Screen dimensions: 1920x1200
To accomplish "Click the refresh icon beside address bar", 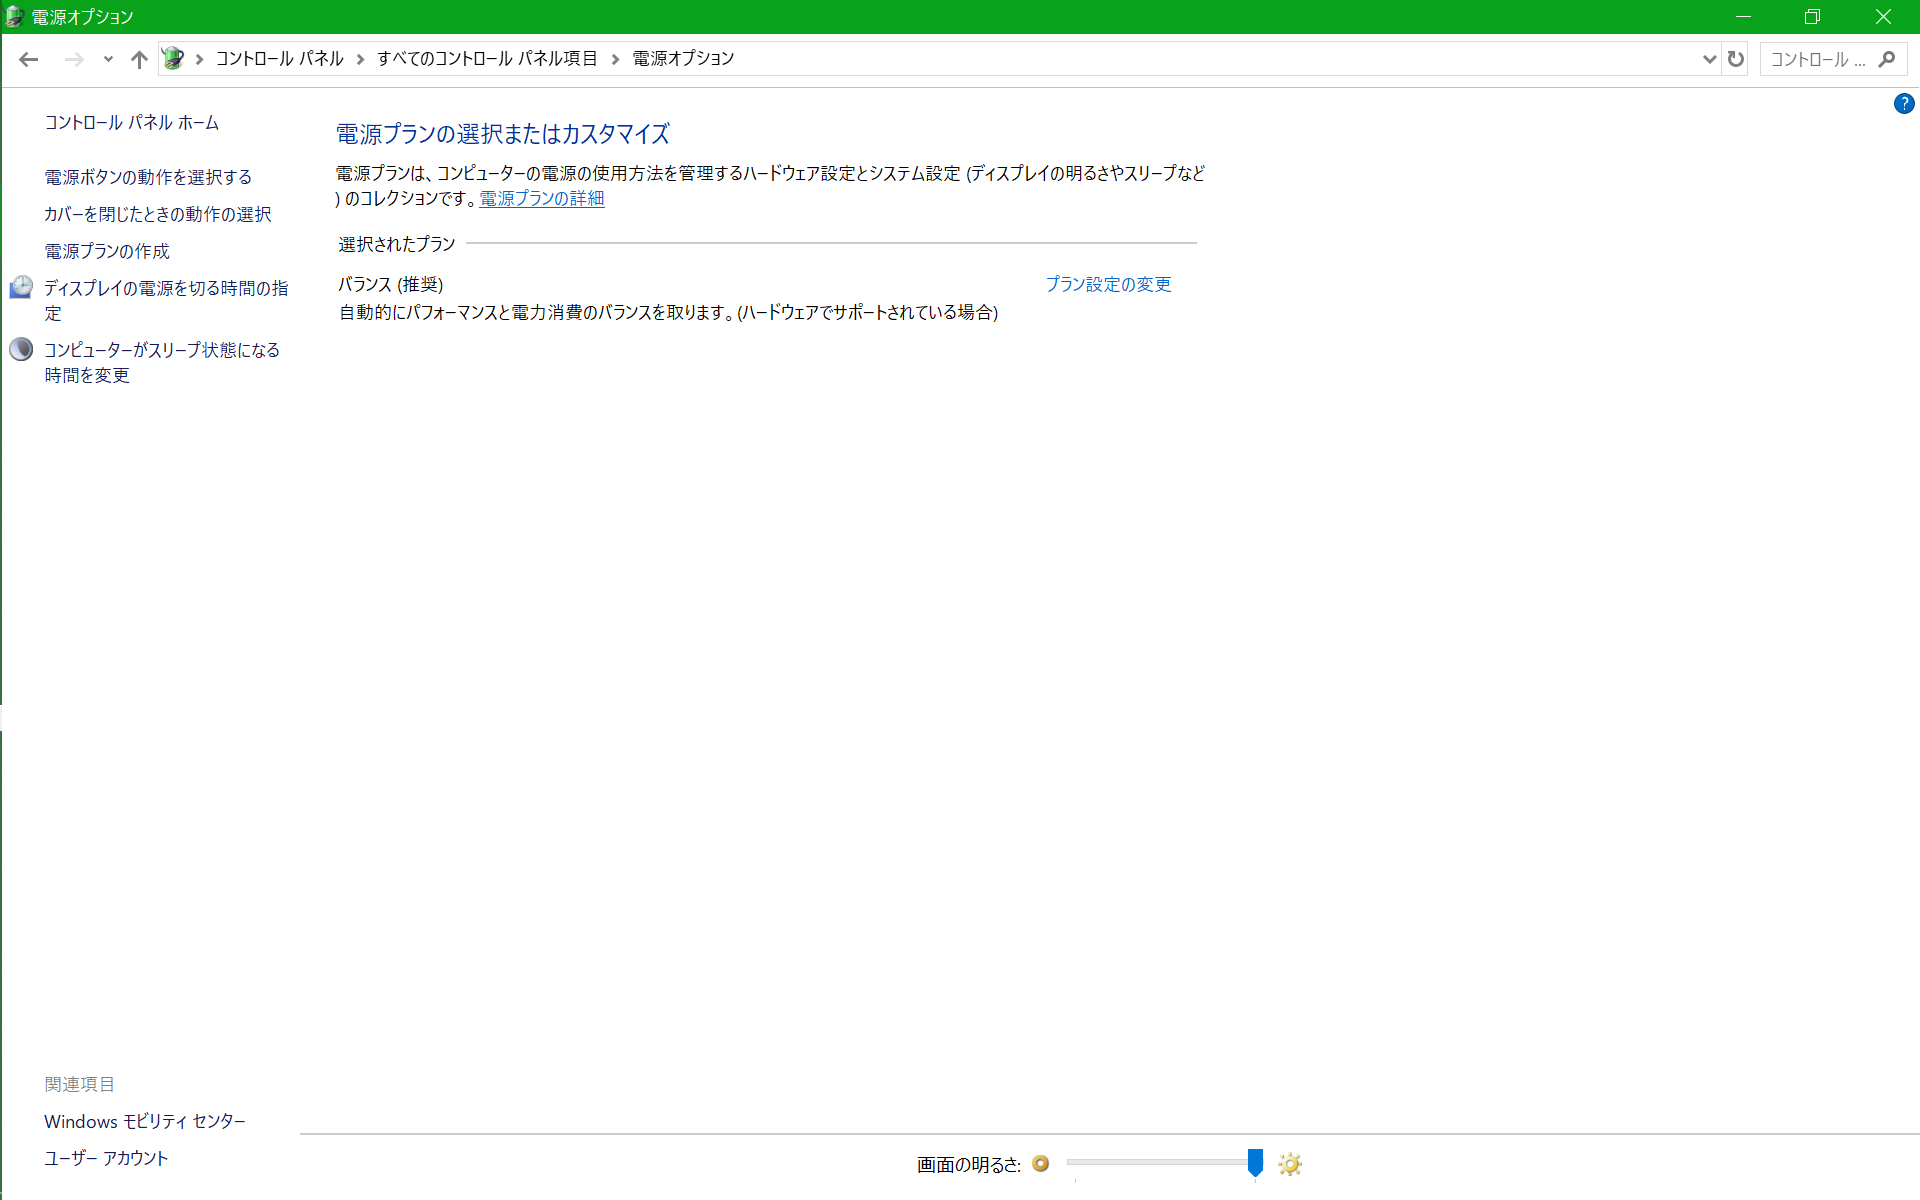I will point(1735,59).
